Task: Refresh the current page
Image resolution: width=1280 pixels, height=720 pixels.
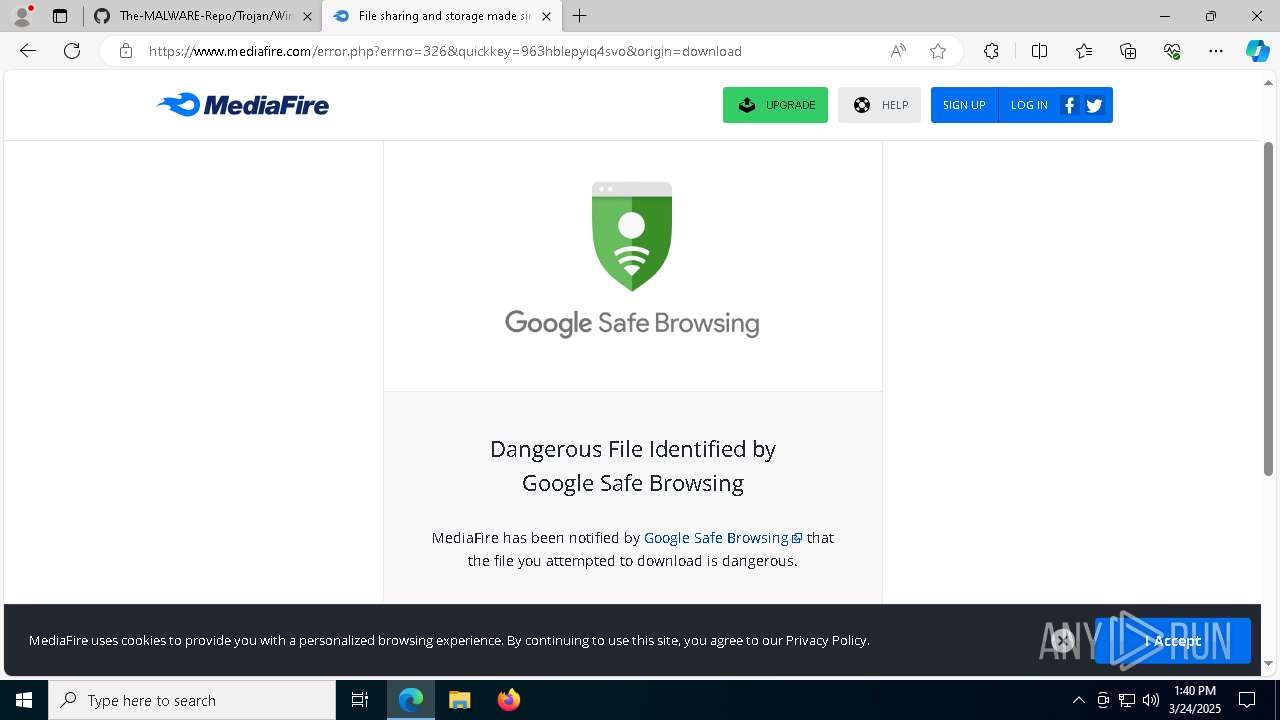Action: (x=72, y=51)
